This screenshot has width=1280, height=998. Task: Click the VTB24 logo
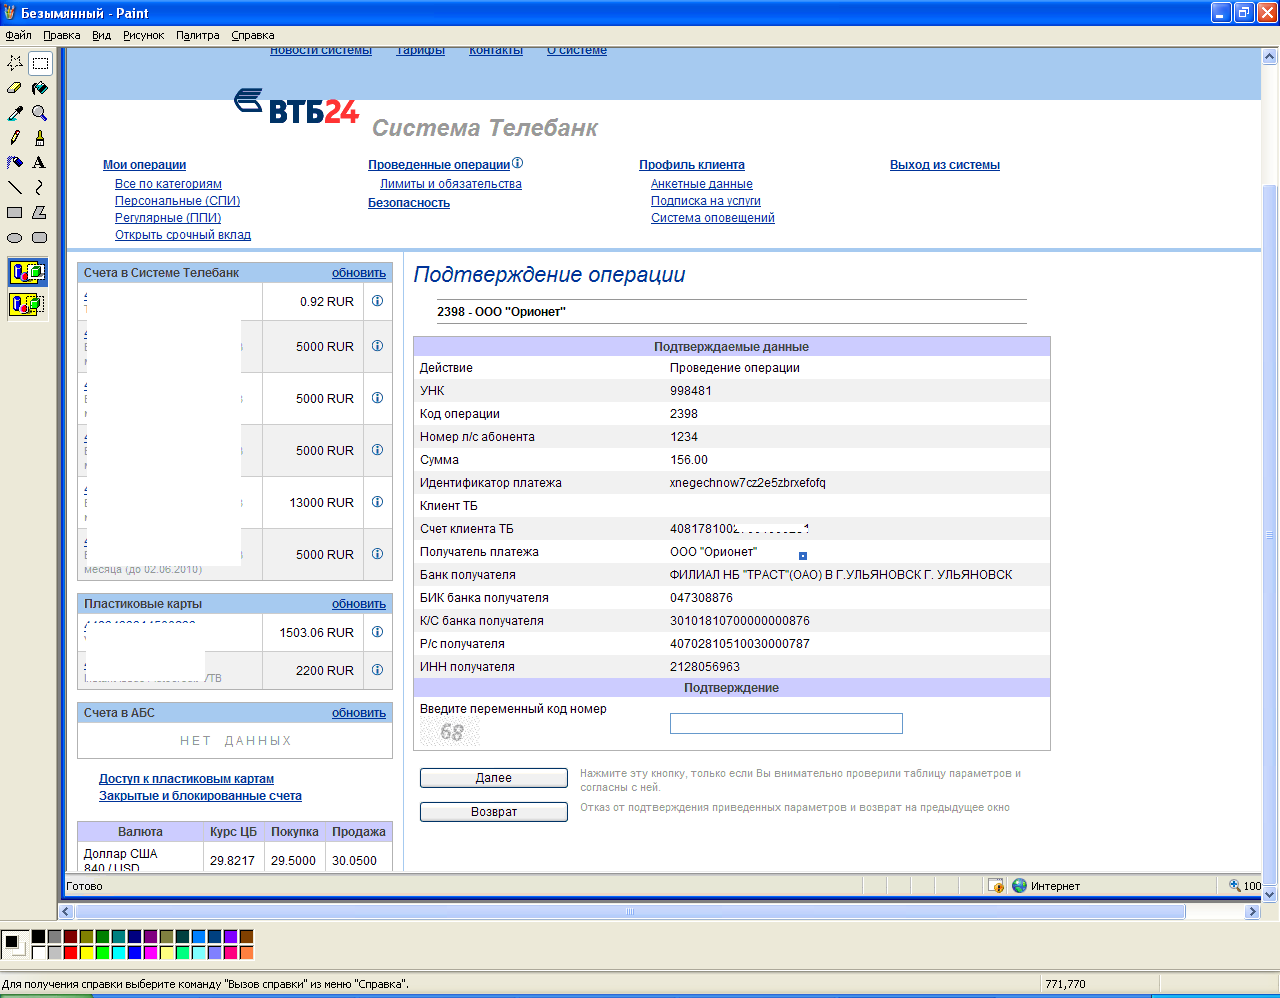[297, 107]
